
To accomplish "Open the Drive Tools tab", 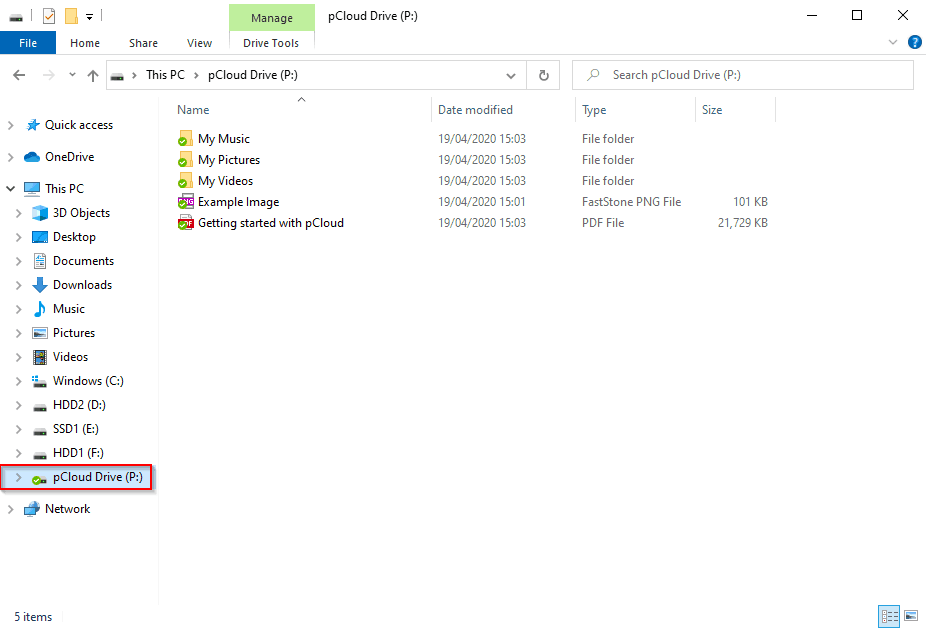I will pos(271,43).
